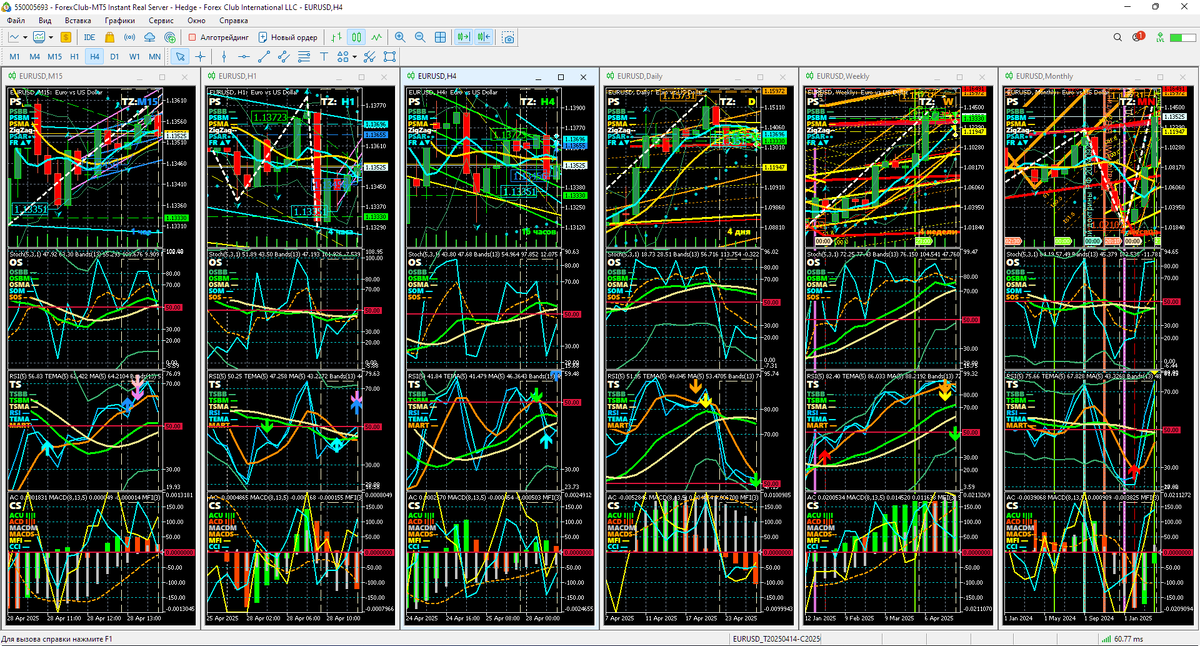
Task: Expand the templates dropdown arrow
Action: pos(51,37)
